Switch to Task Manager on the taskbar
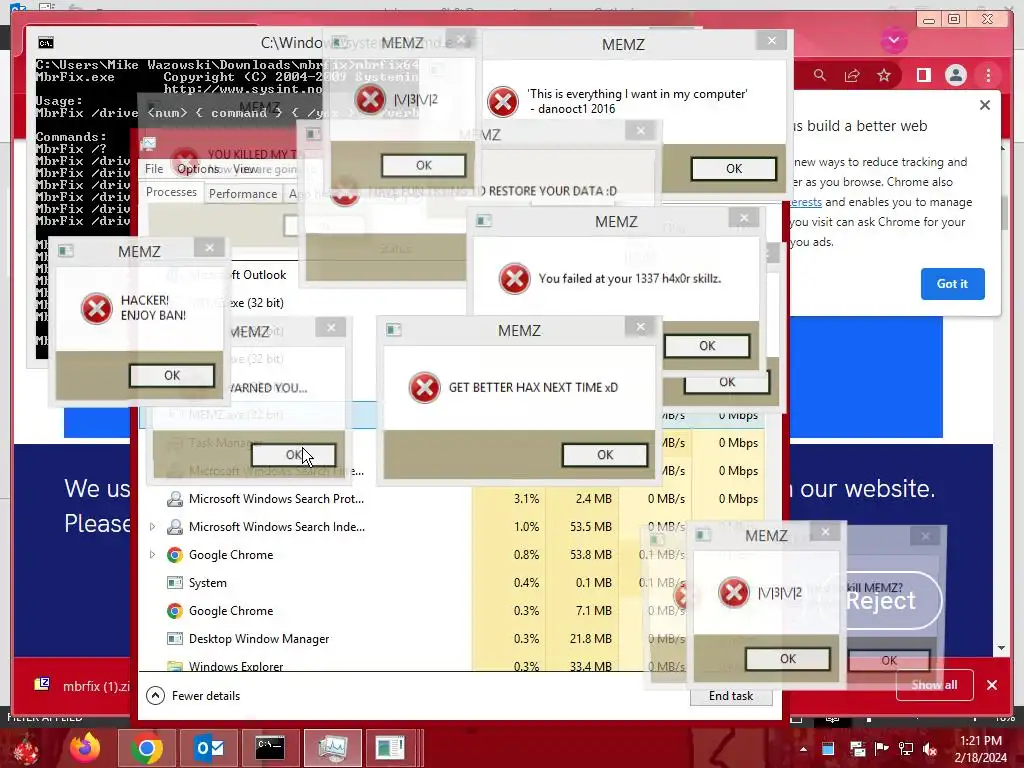The height and width of the screenshot is (768, 1024). click(332, 748)
